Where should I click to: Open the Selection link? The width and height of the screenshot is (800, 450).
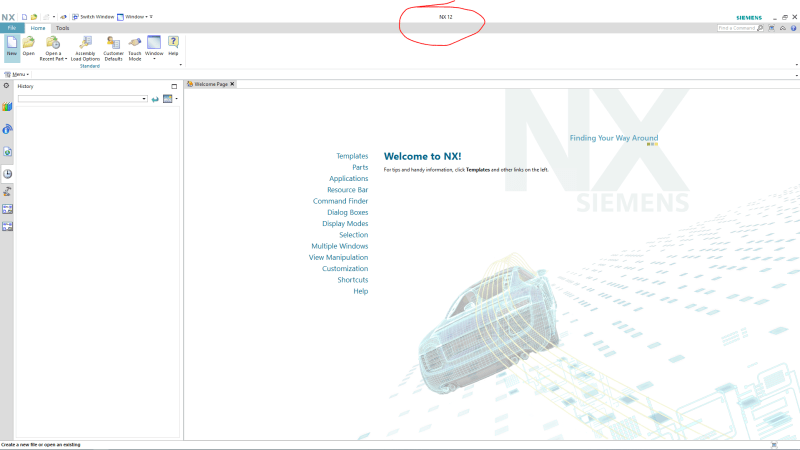point(354,235)
